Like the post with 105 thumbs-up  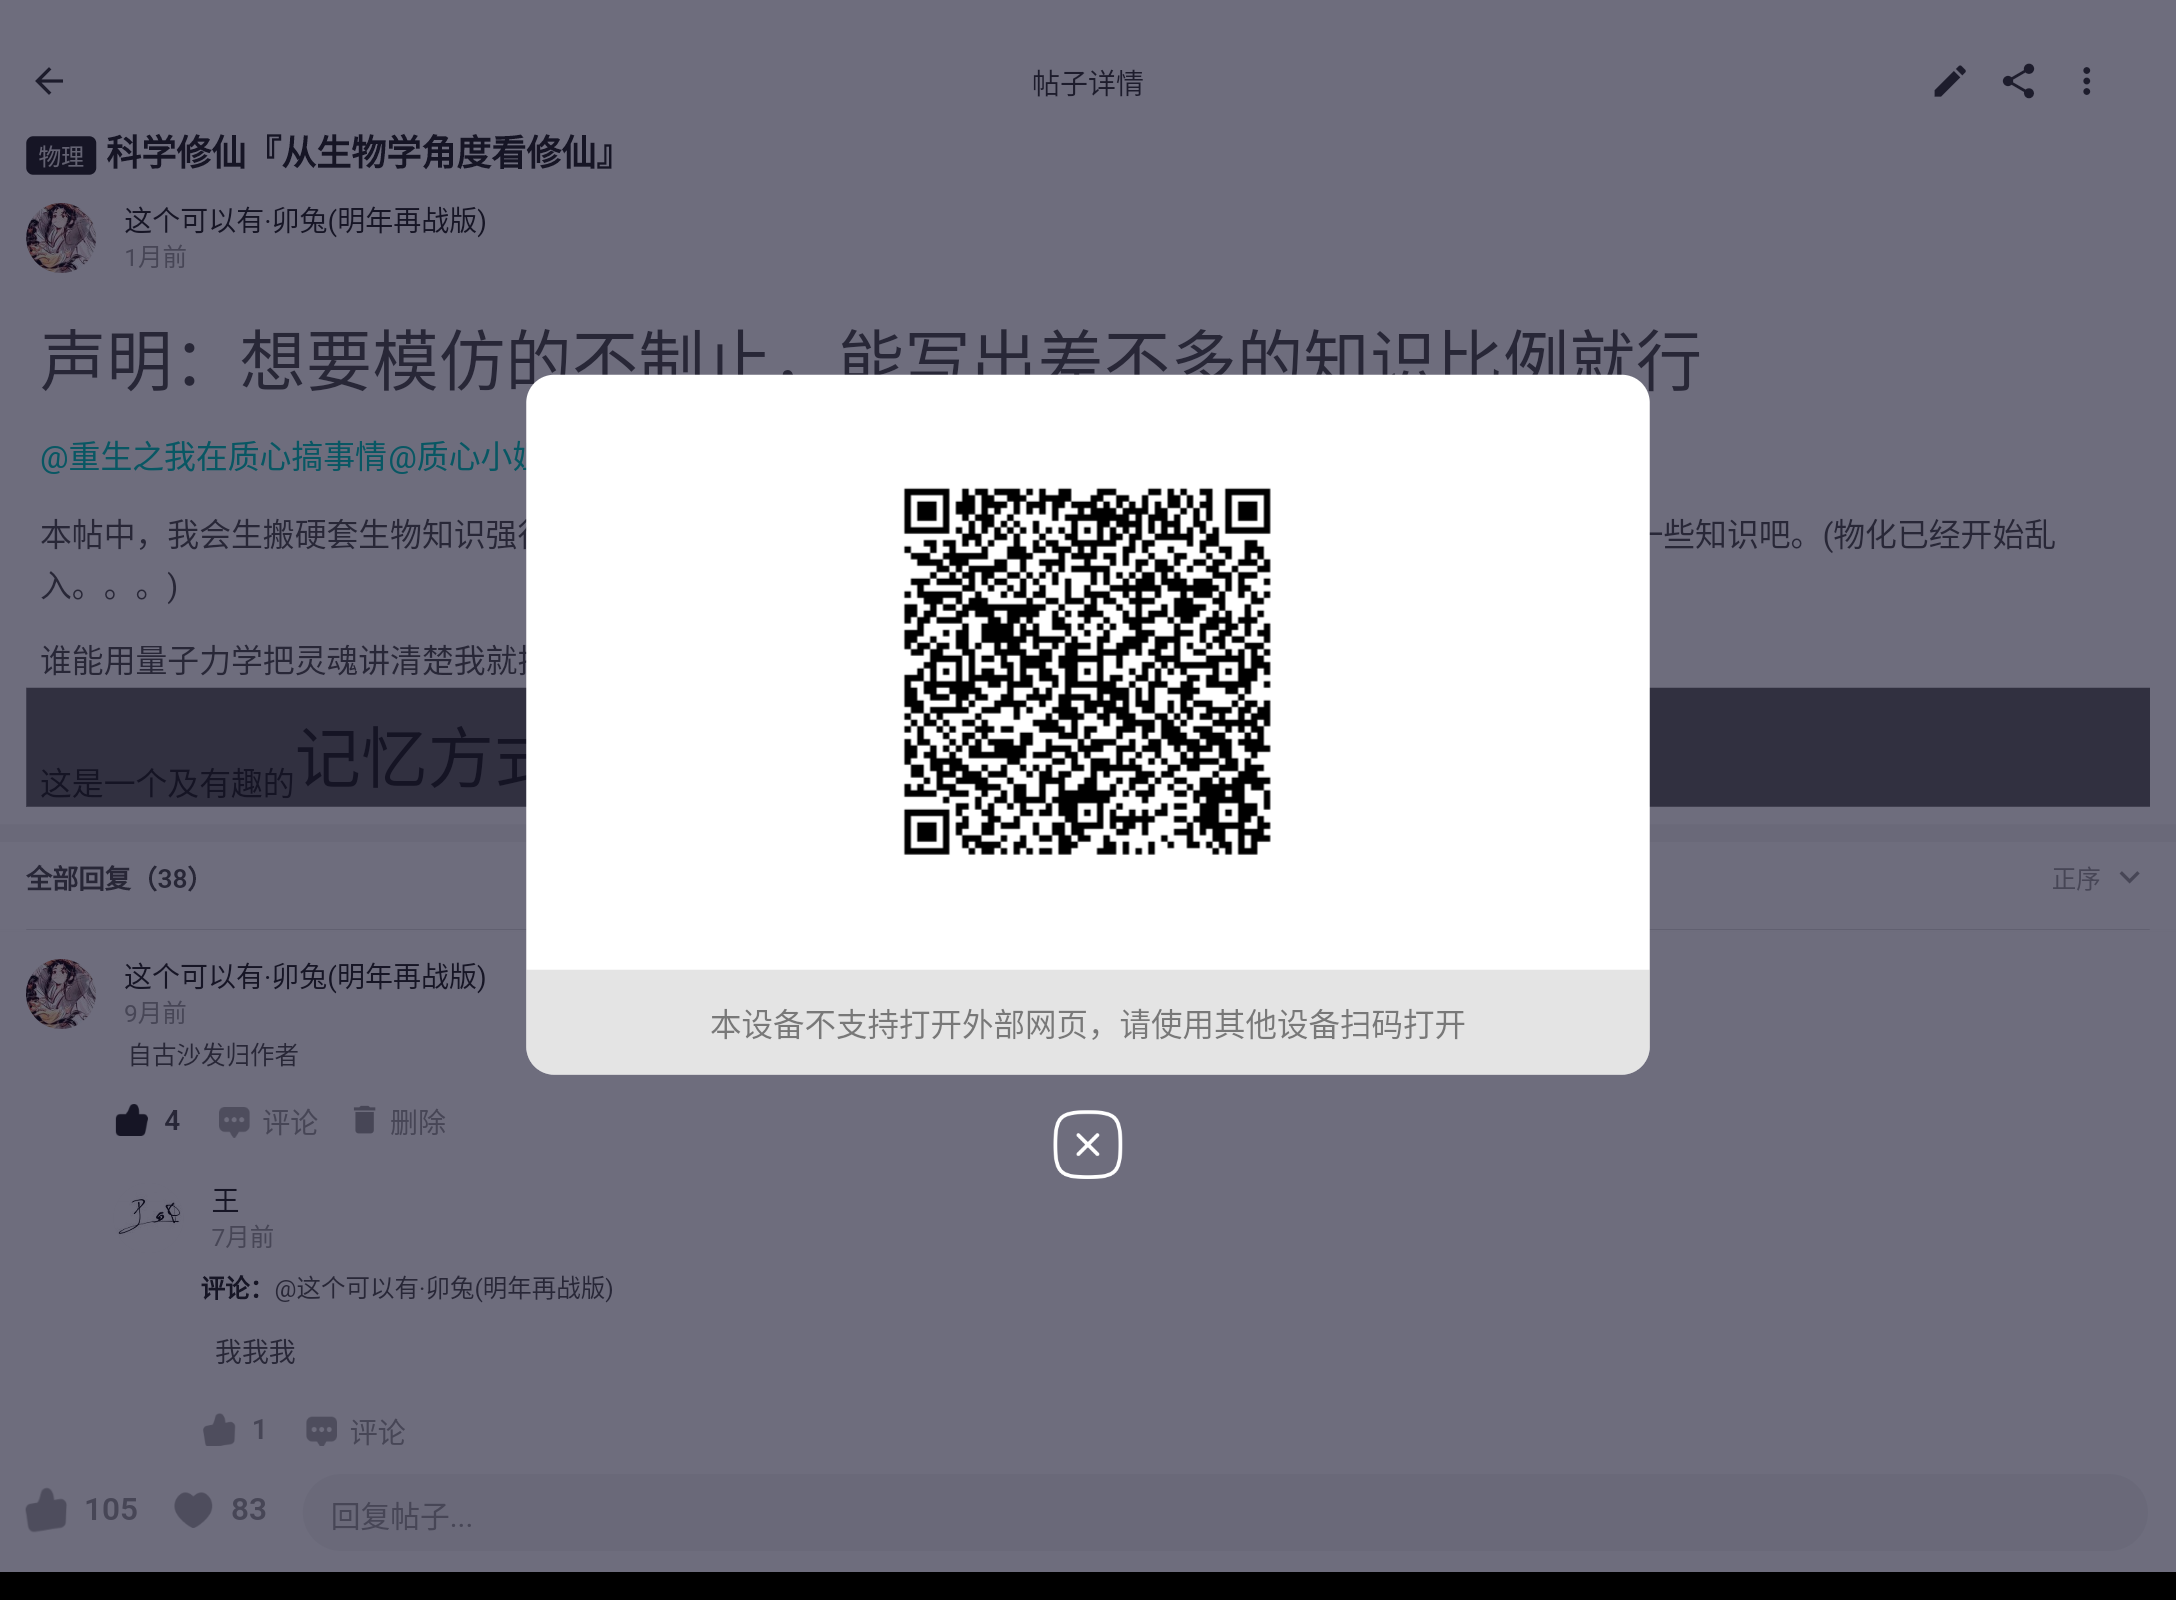tap(47, 1509)
